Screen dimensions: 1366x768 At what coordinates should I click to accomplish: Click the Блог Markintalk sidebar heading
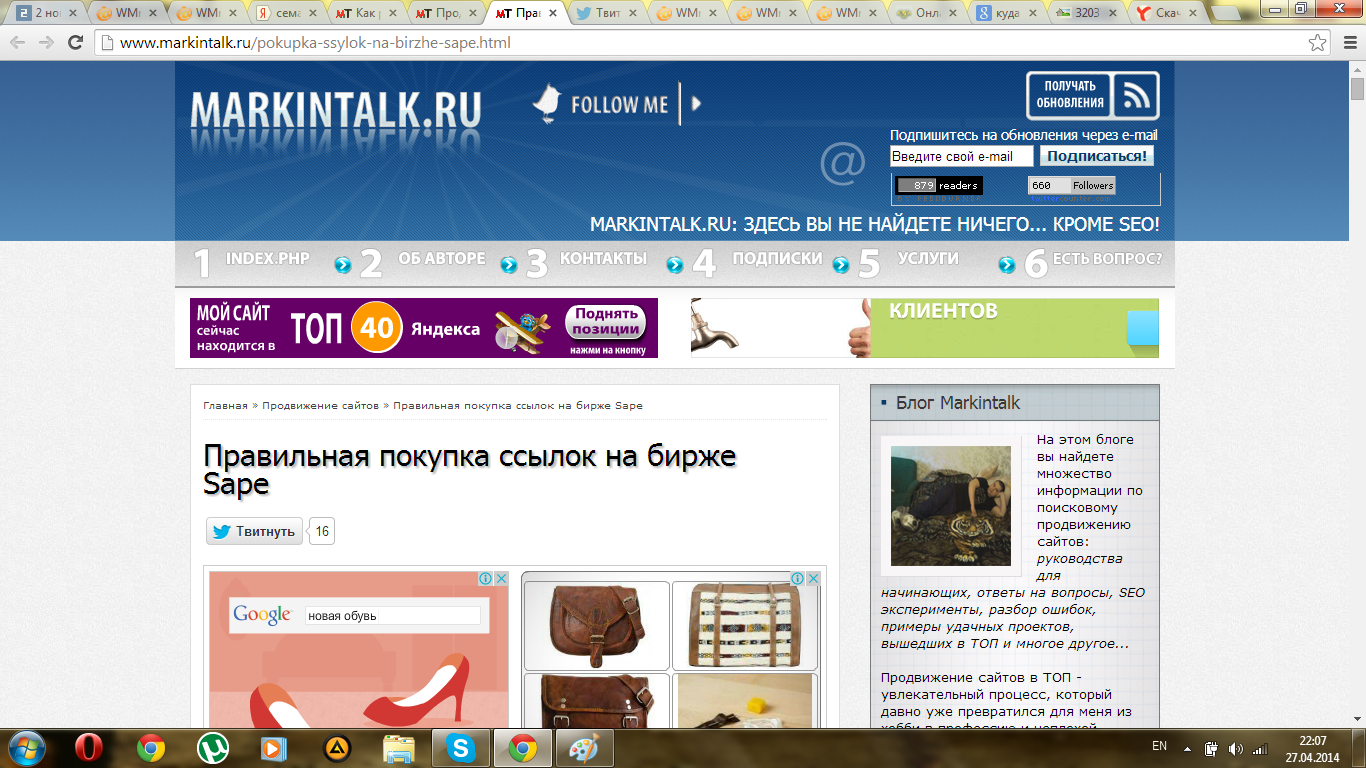coord(958,403)
